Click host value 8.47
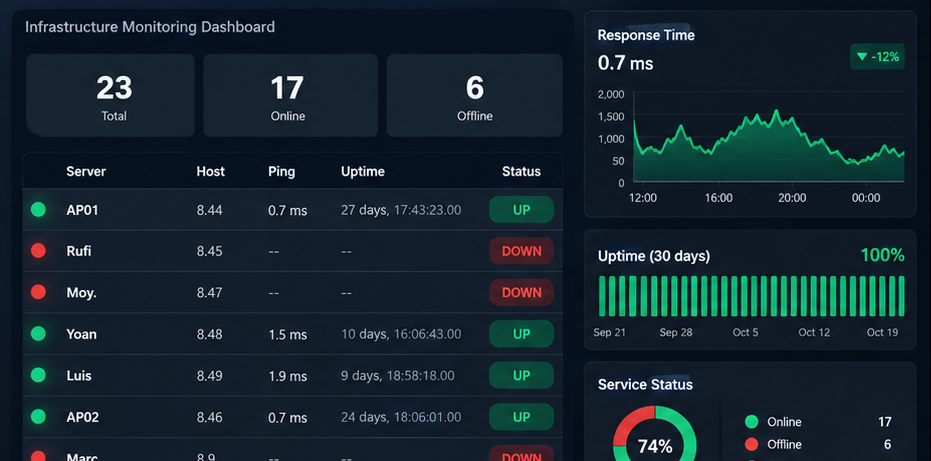This screenshot has width=931, height=461. click(210, 292)
